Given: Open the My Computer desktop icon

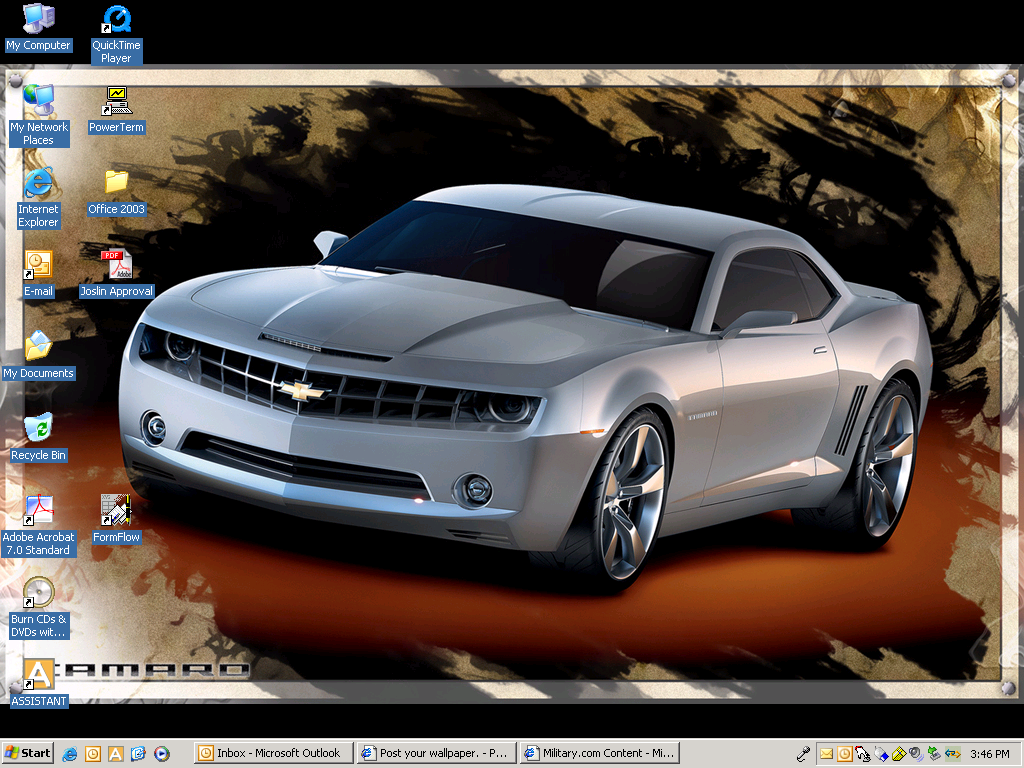Looking at the screenshot, I should 38,18.
